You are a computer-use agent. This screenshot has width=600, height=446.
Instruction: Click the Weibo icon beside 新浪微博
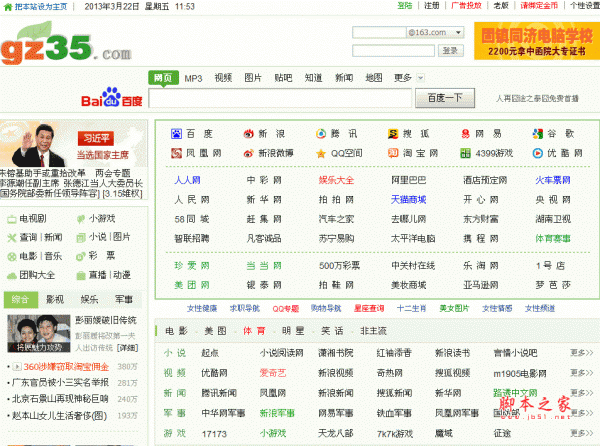(x=249, y=153)
